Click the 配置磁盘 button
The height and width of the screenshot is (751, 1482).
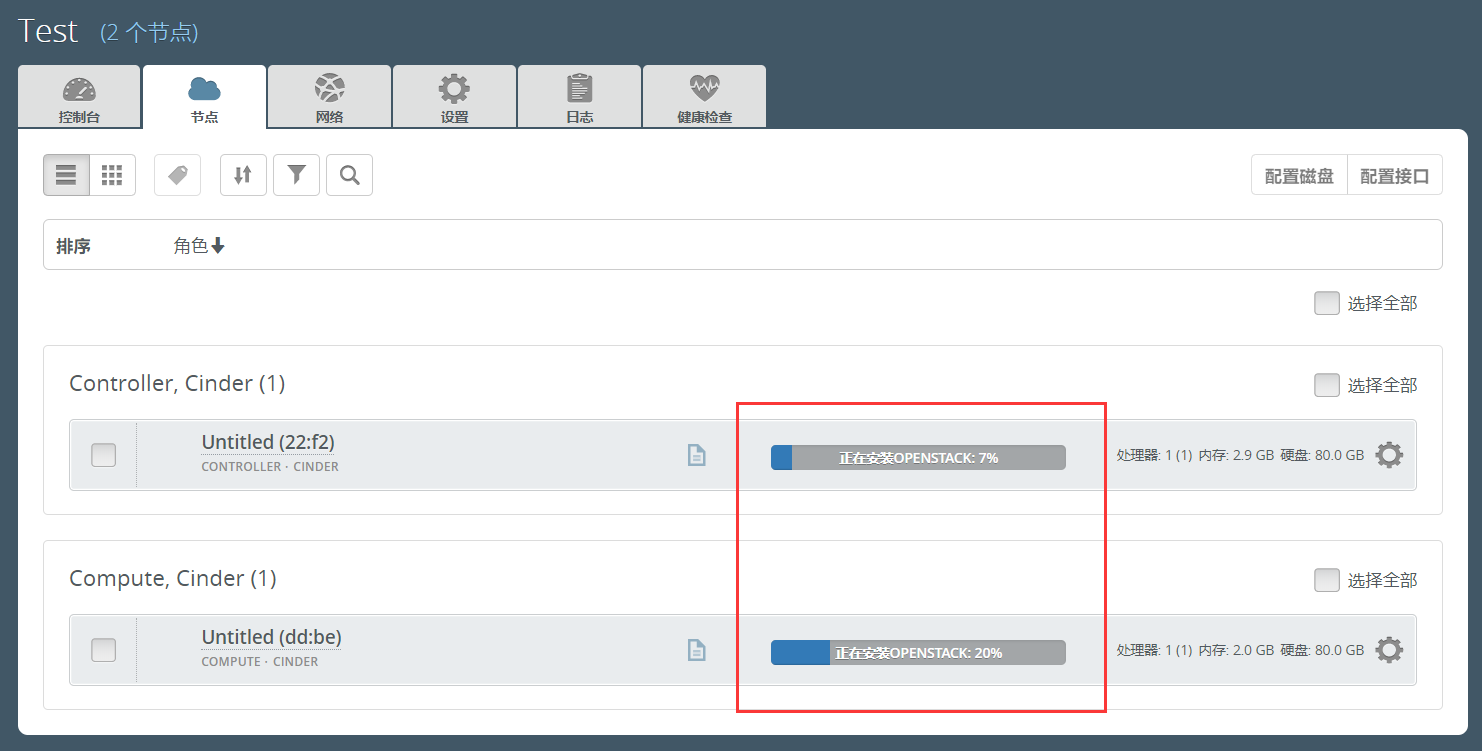1299,174
